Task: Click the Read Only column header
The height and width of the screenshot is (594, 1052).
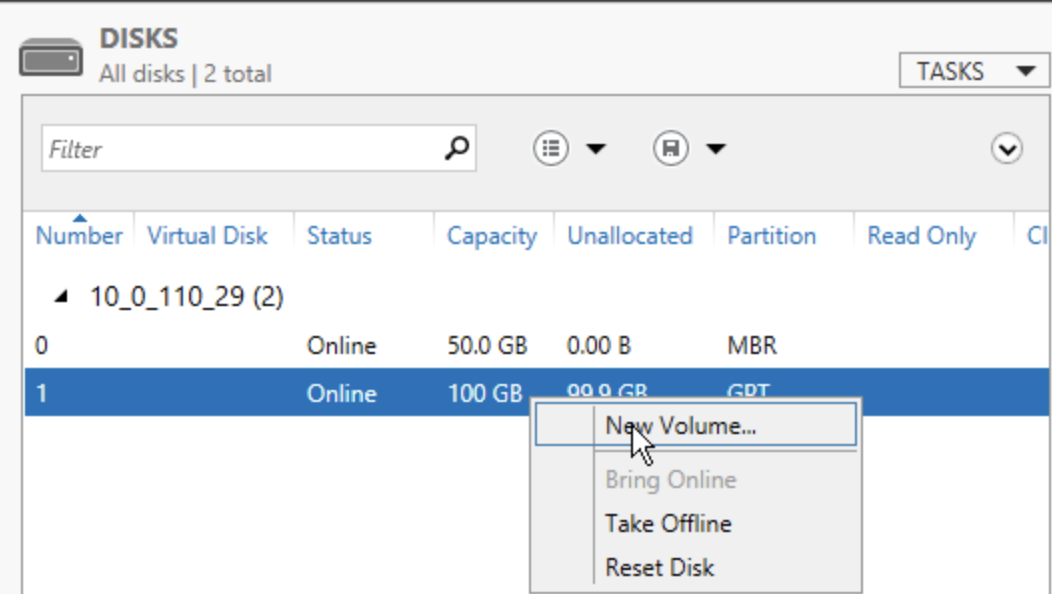Action: [x=921, y=236]
